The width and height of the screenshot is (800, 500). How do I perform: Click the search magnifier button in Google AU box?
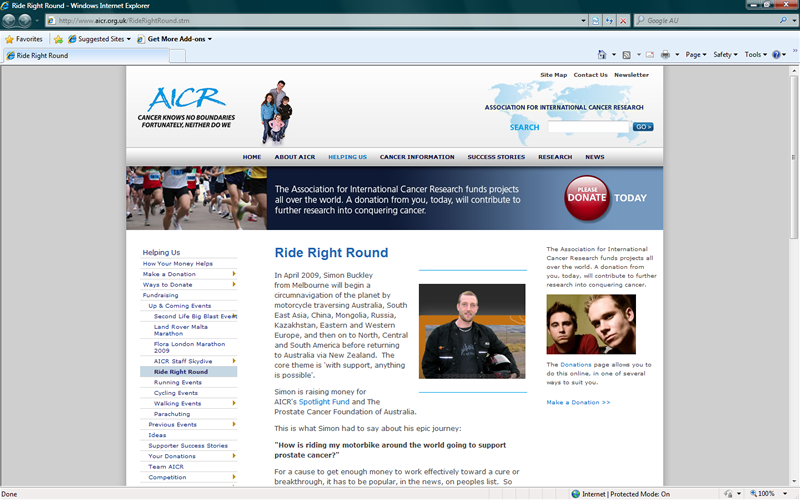coord(783,20)
